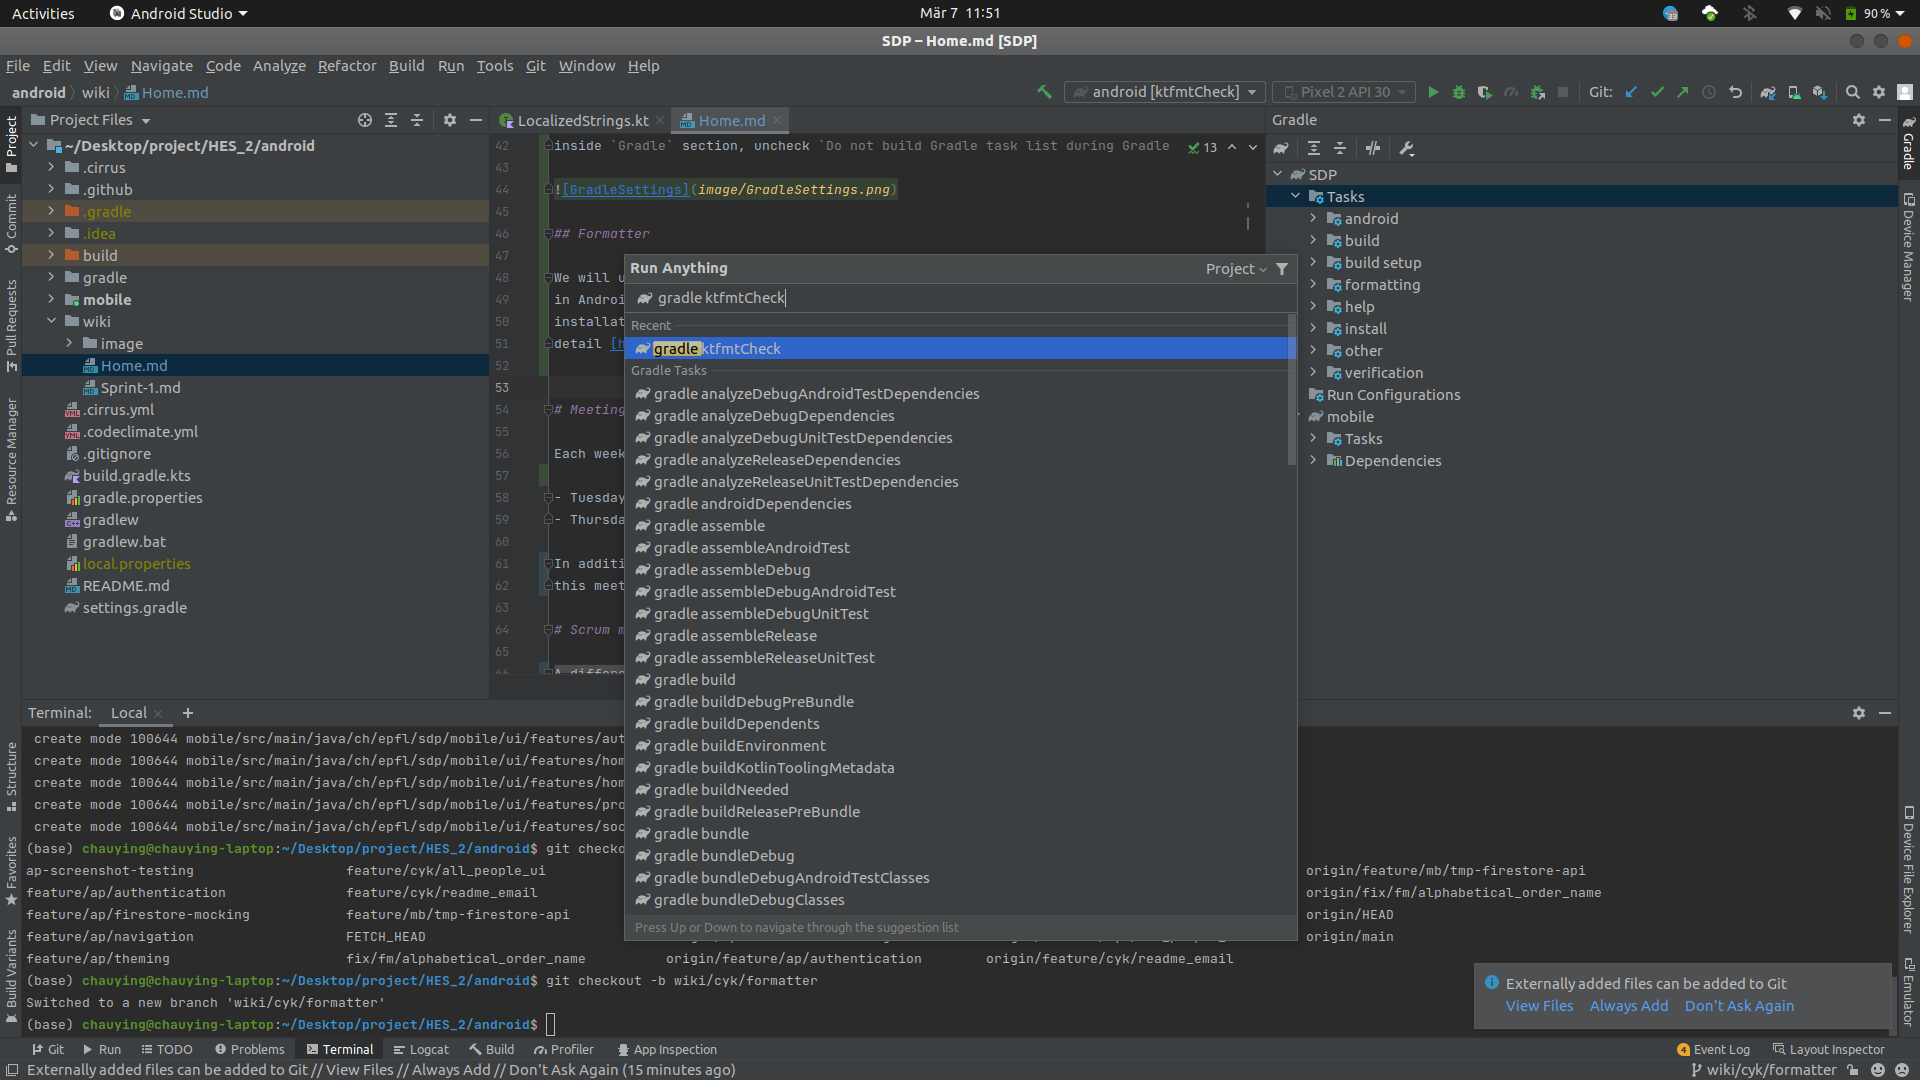Select gradle assembleDebug from task list

[732, 570]
